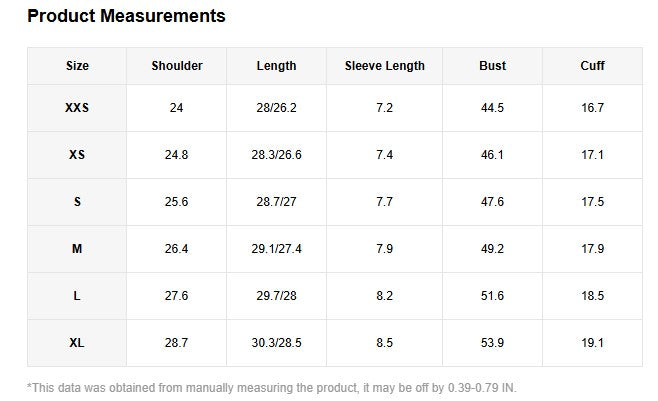Click the M size row label
Image resolution: width=658 pixels, height=401 pixels.
77,249
